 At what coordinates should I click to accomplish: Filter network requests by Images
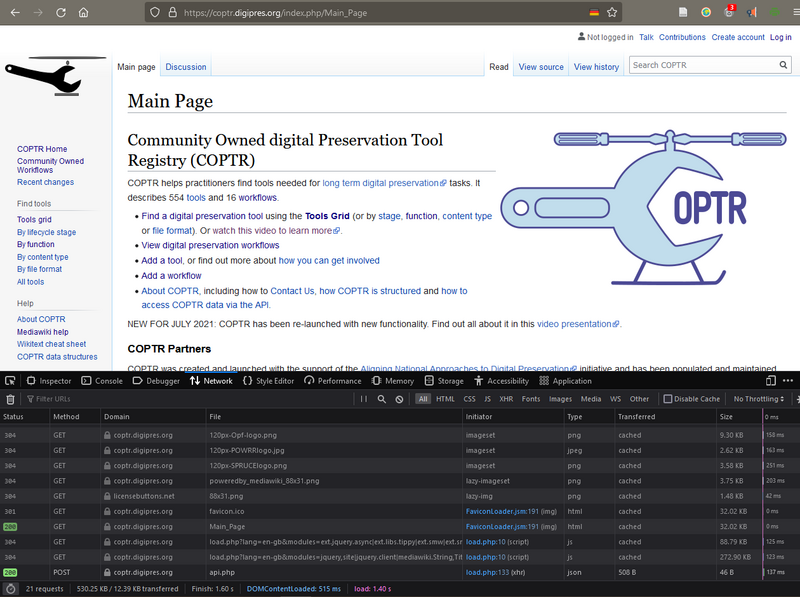coord(561,399)
